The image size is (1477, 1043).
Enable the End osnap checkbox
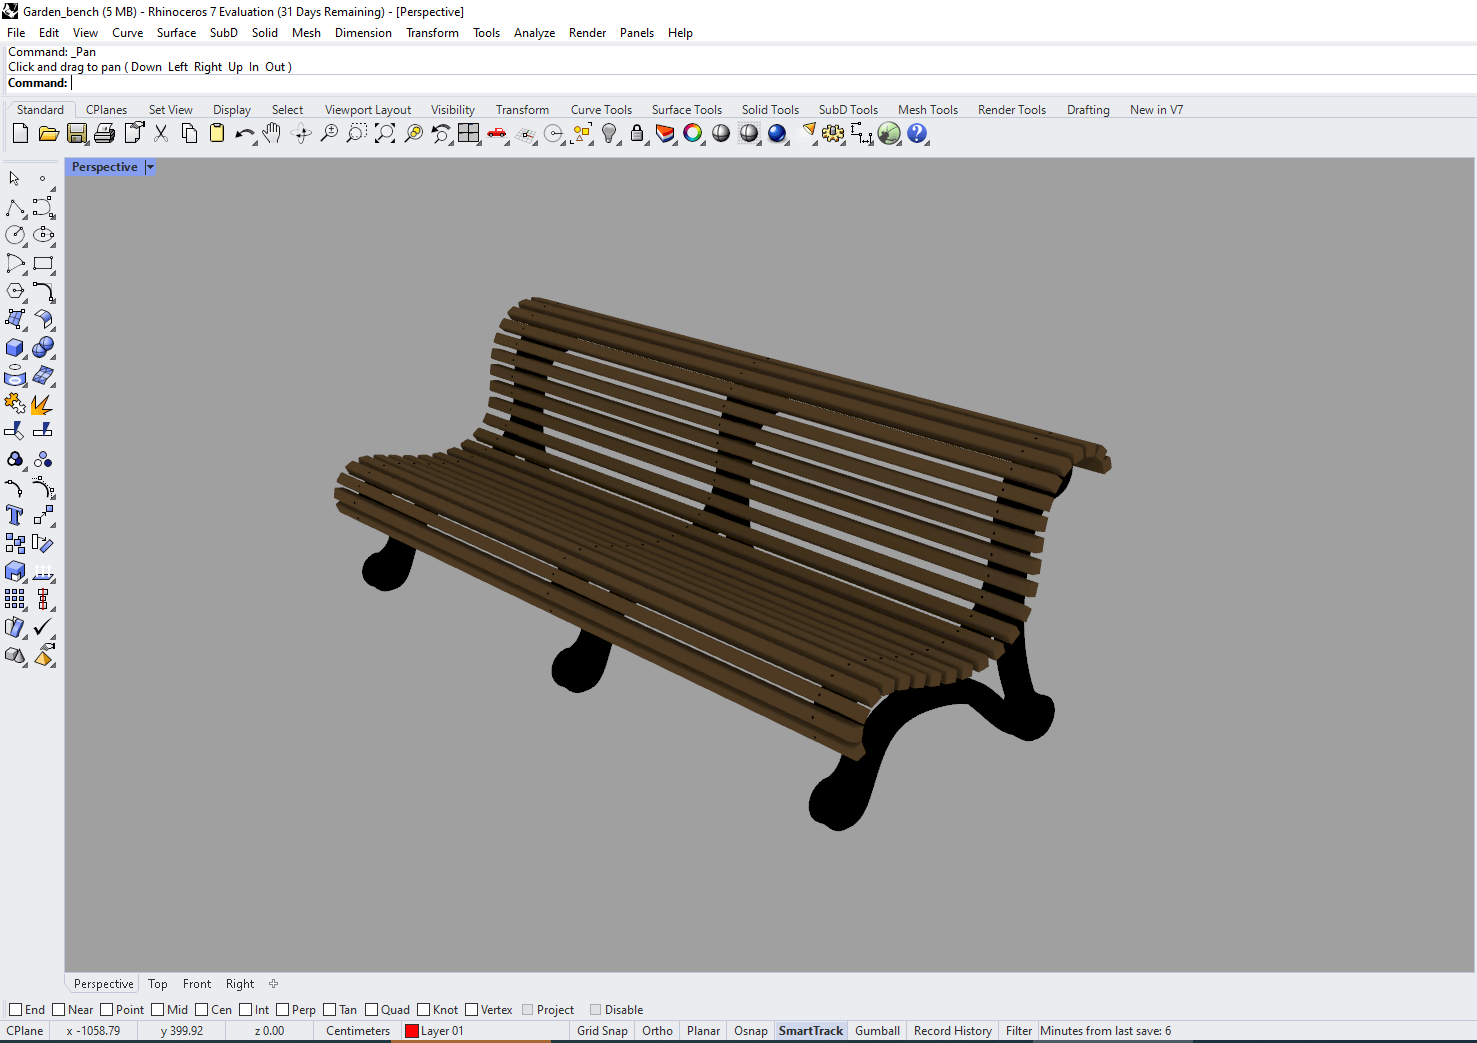[x=15, y=1009]
